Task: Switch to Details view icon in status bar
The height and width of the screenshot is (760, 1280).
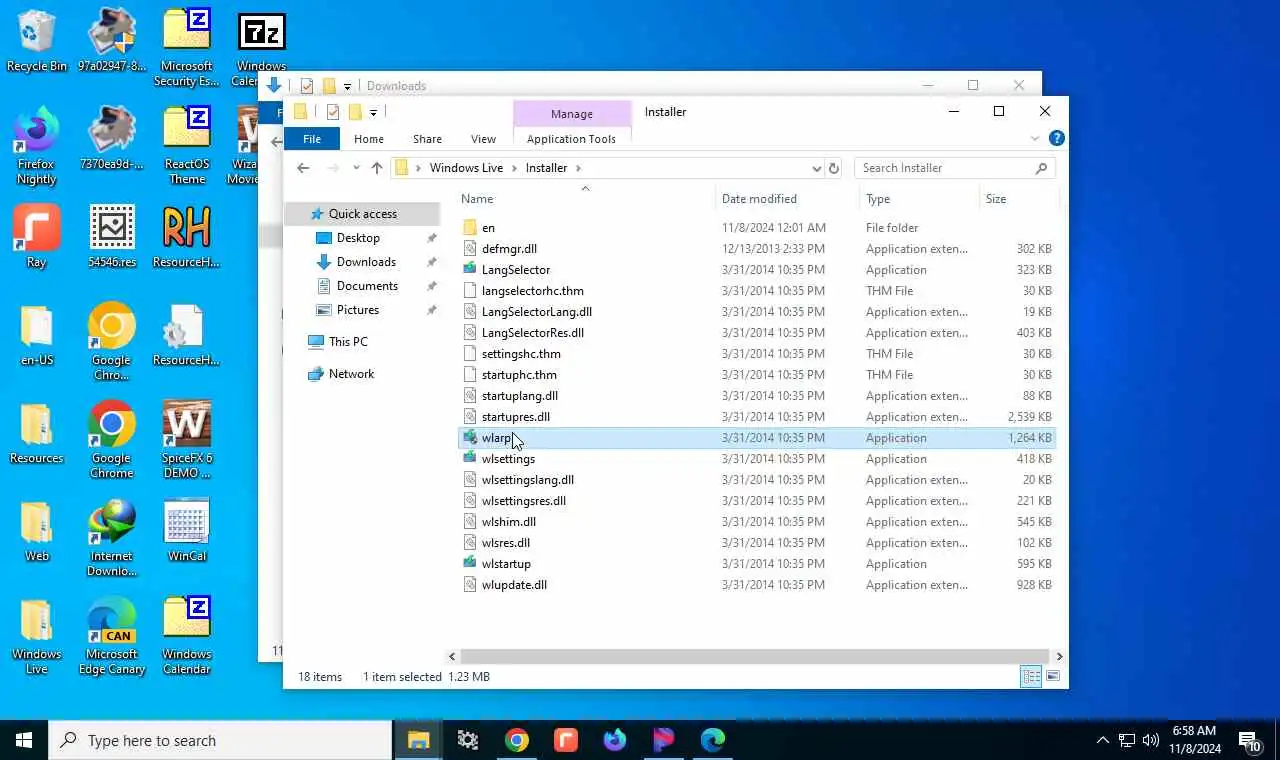Action: pyautogui.click(x=1030, y=677)
